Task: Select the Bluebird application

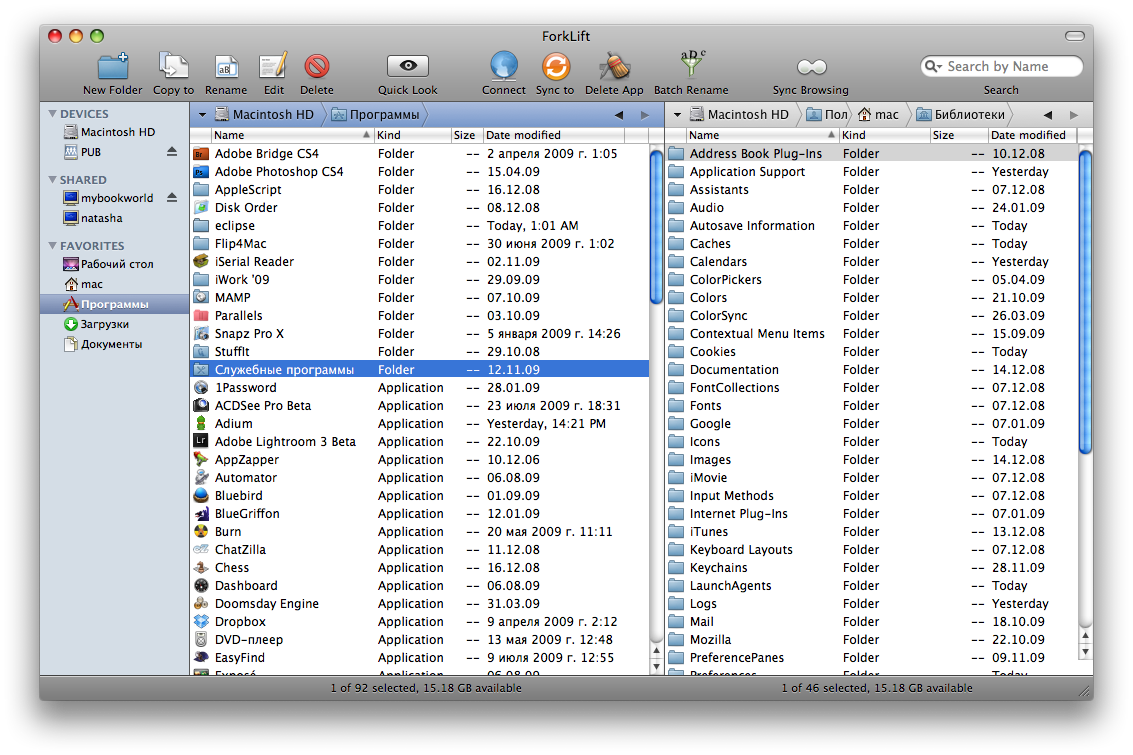Action: point(419,496)
